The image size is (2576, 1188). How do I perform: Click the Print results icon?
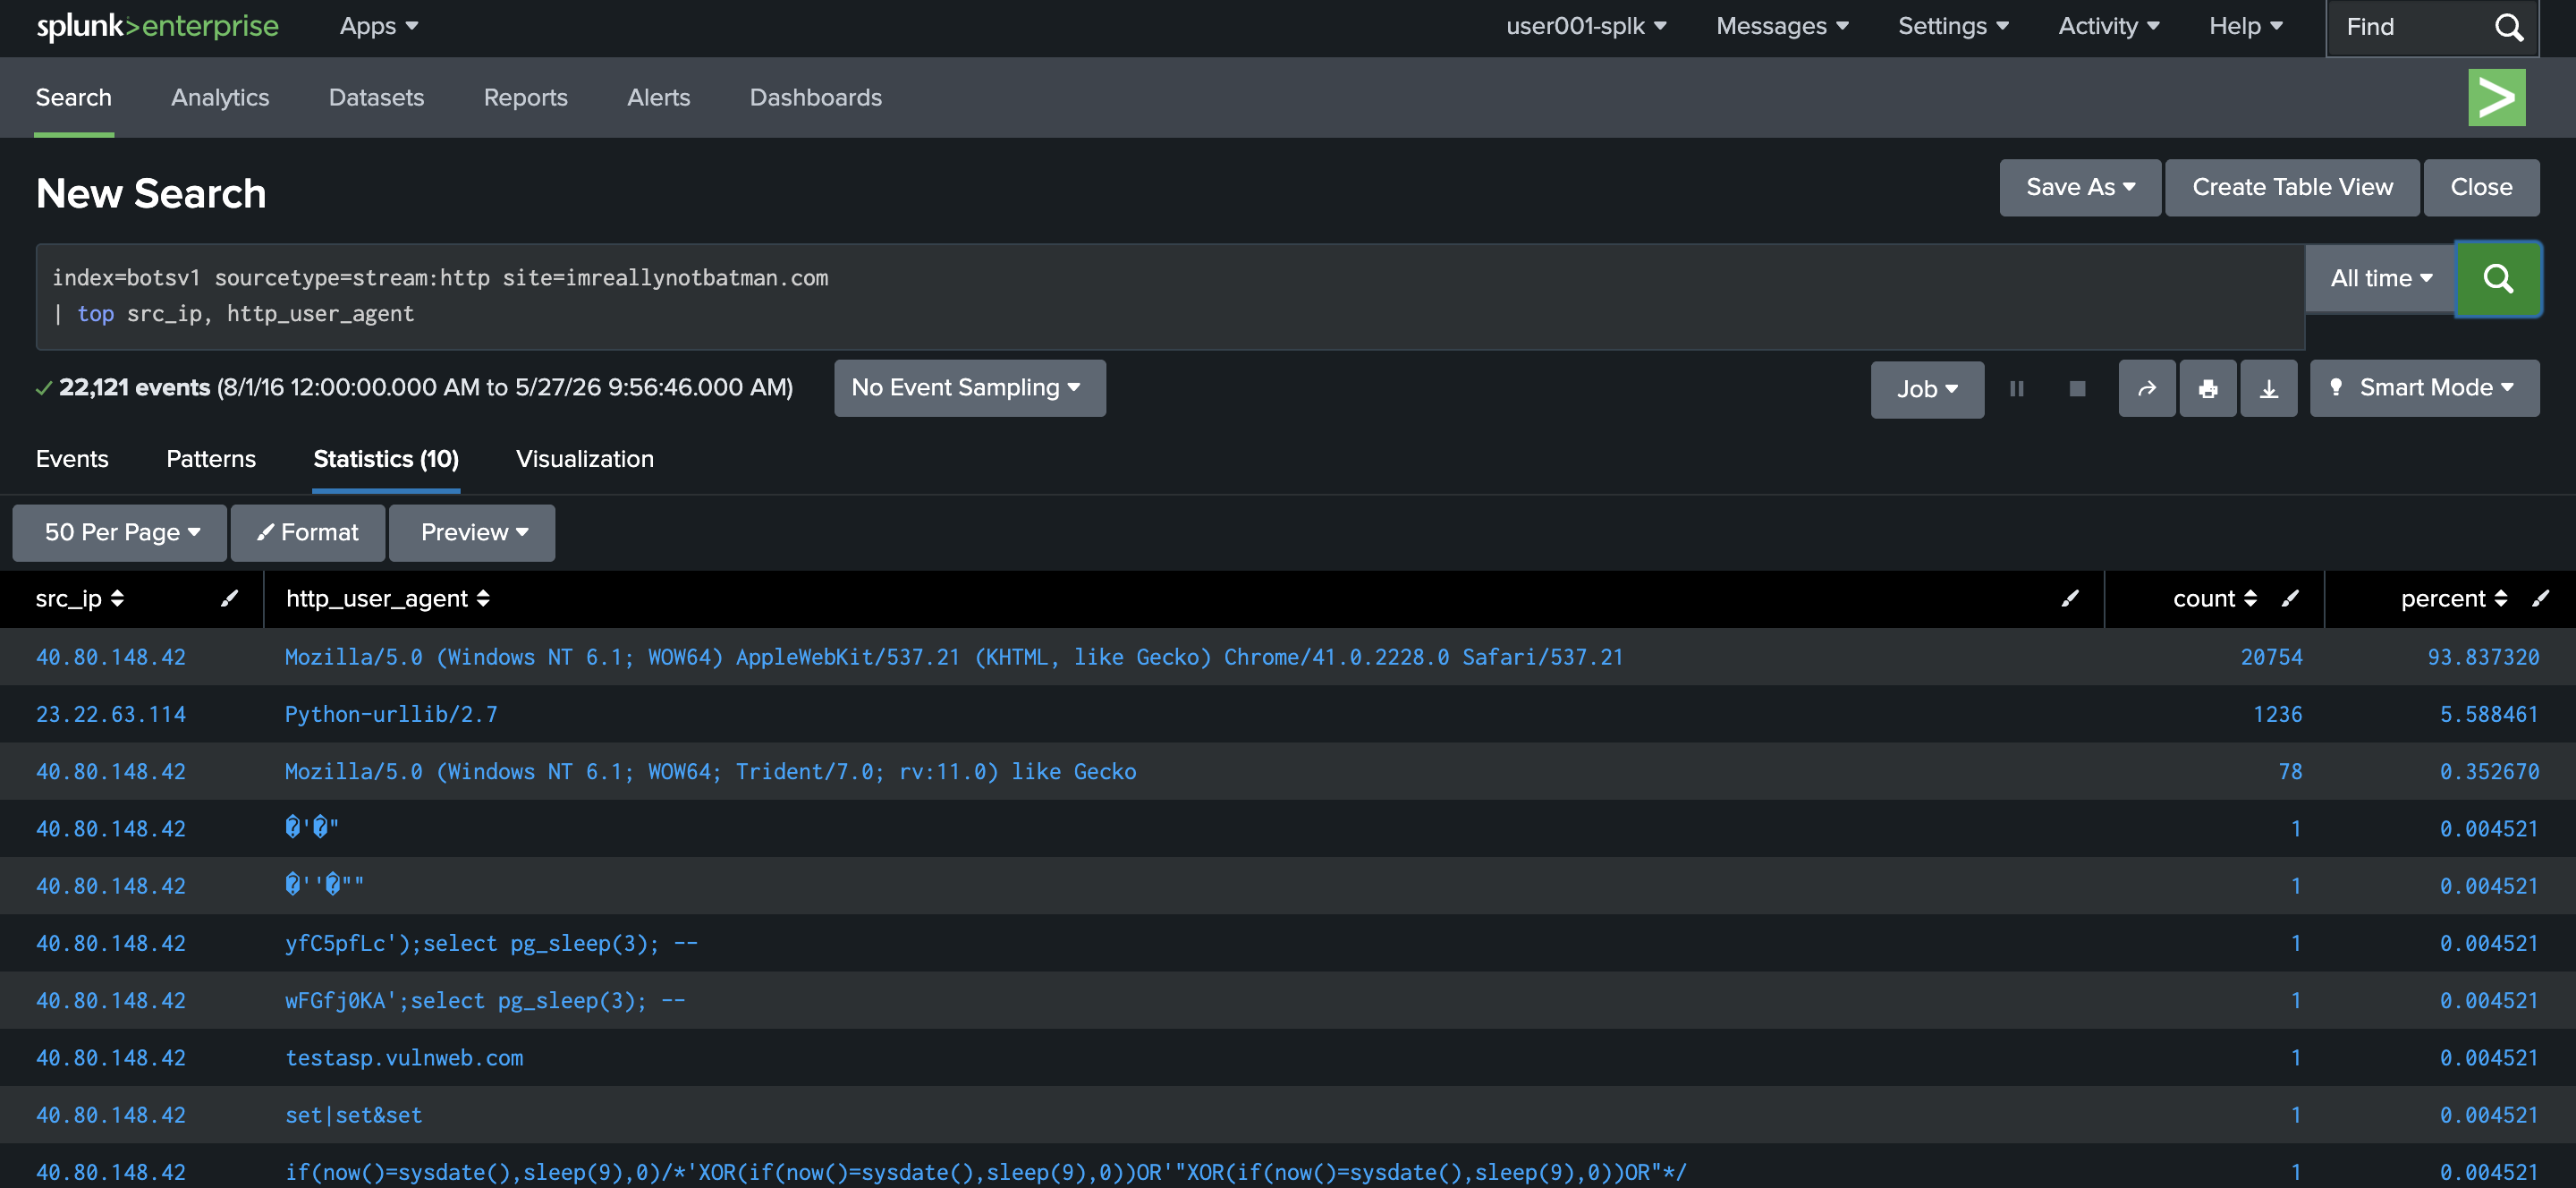2207,388
